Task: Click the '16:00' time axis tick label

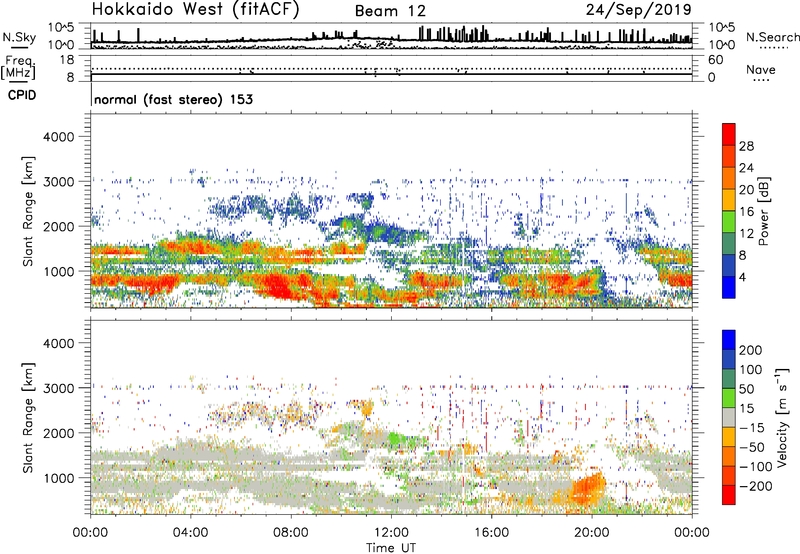Action: 491,533
